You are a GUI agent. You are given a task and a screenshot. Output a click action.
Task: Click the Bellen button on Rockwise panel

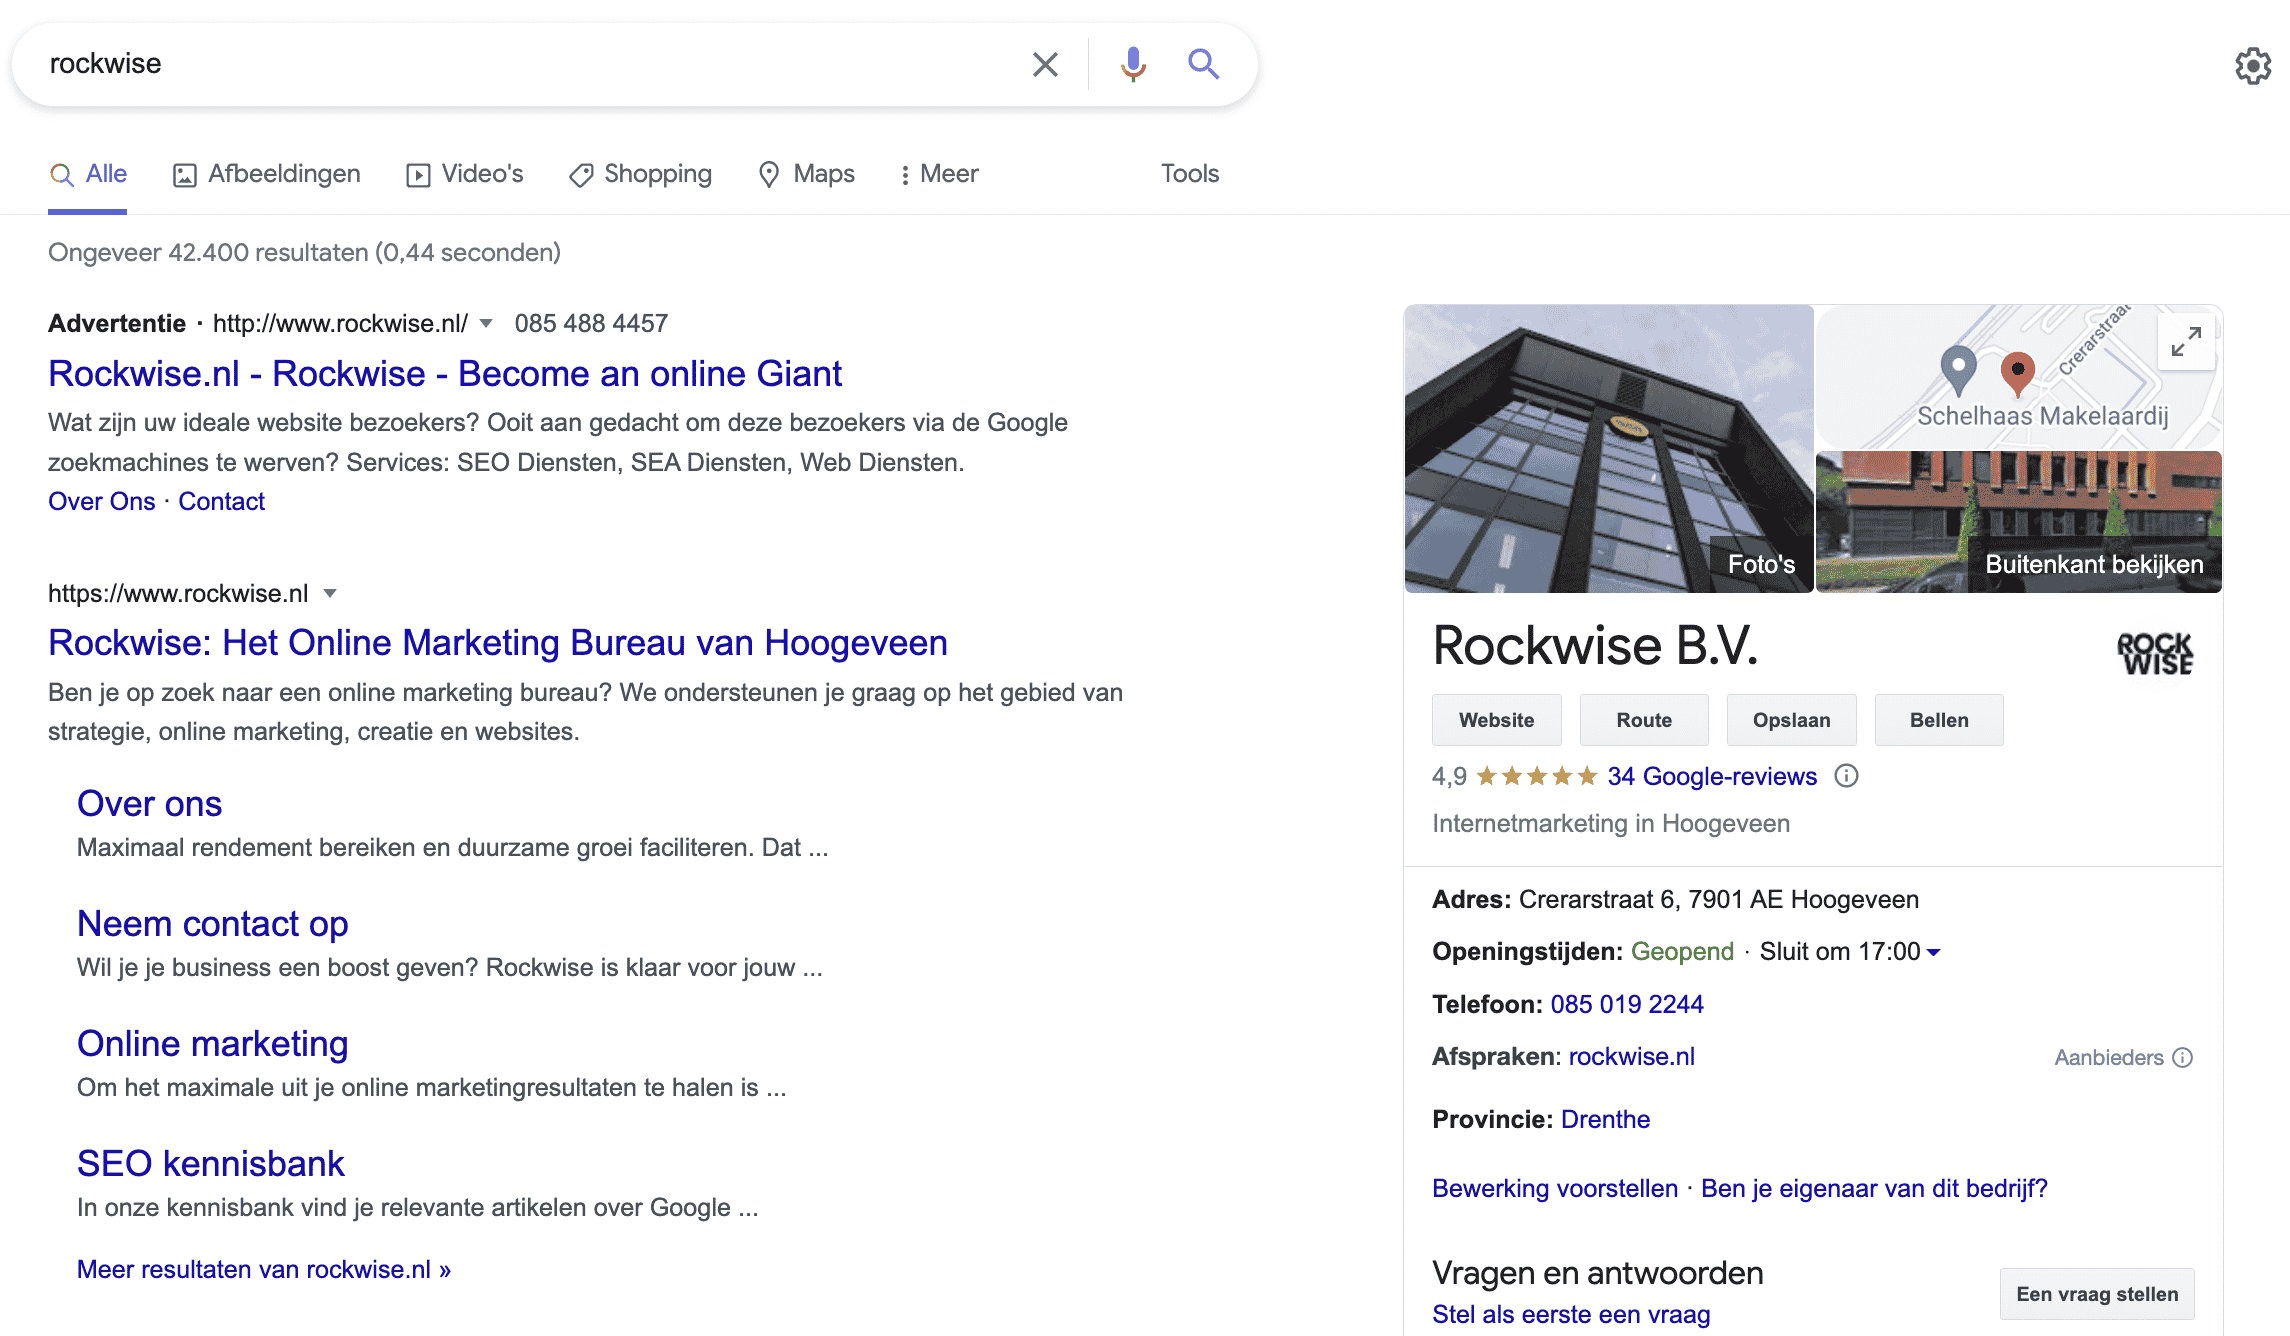[1939, 719]
